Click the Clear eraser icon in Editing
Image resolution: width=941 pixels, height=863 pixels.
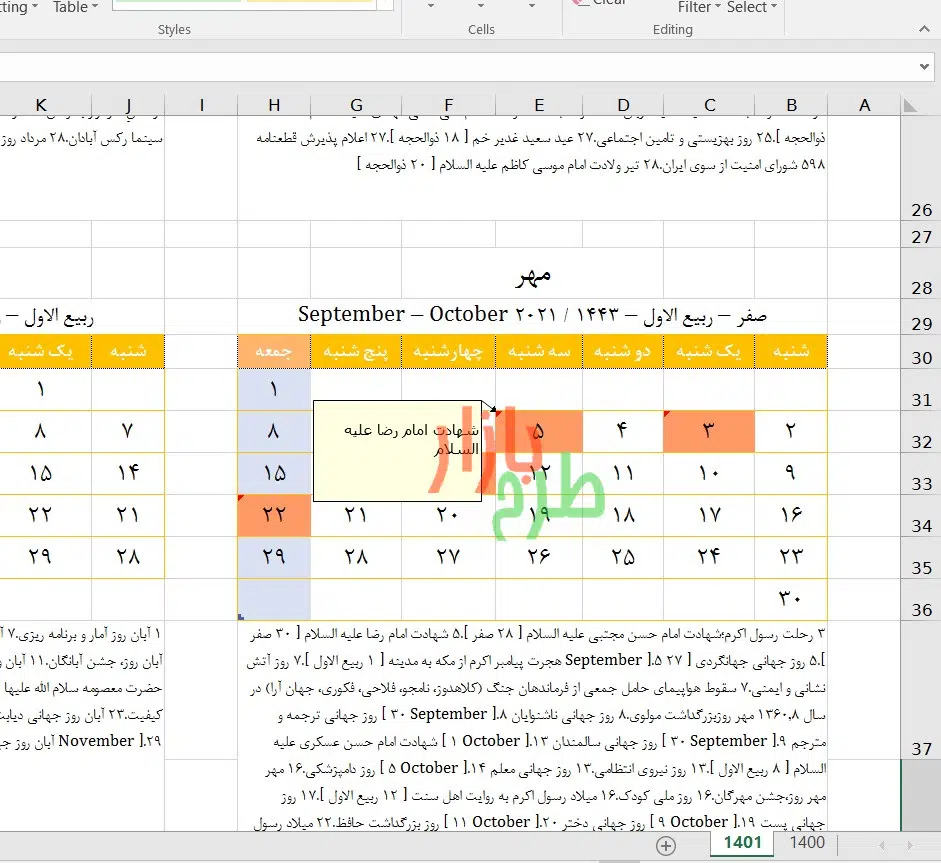pos(580,3)
